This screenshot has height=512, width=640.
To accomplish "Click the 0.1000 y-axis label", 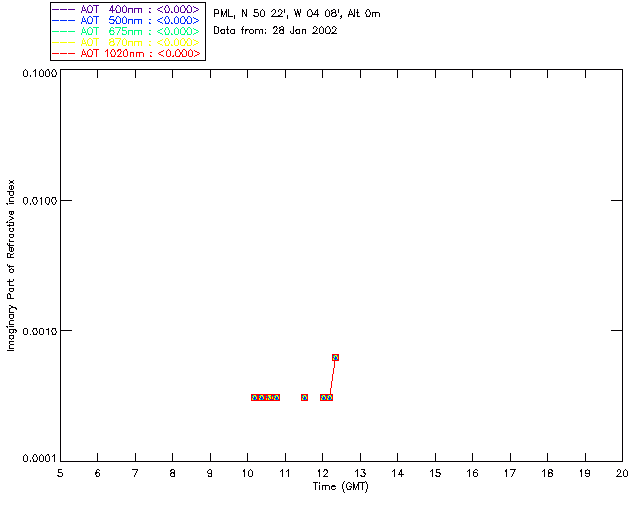I will click(40, 73).
